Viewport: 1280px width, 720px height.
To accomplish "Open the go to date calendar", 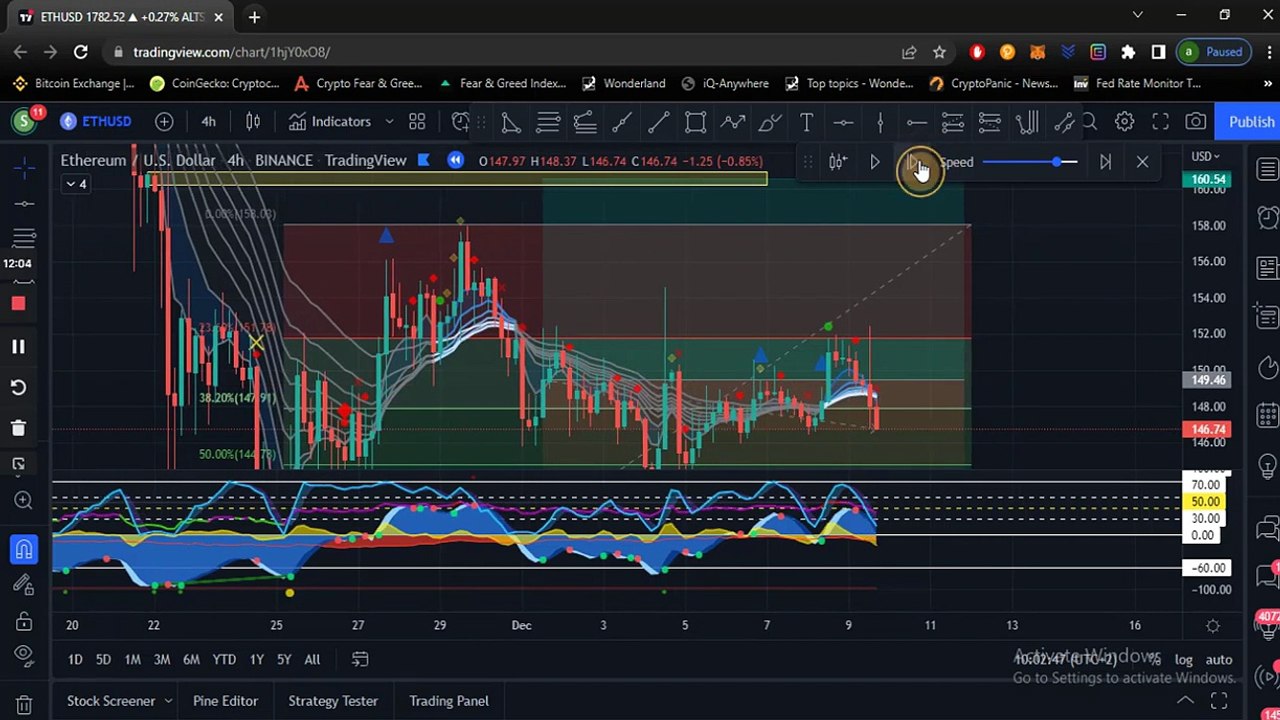I will [x=360, y=660].
